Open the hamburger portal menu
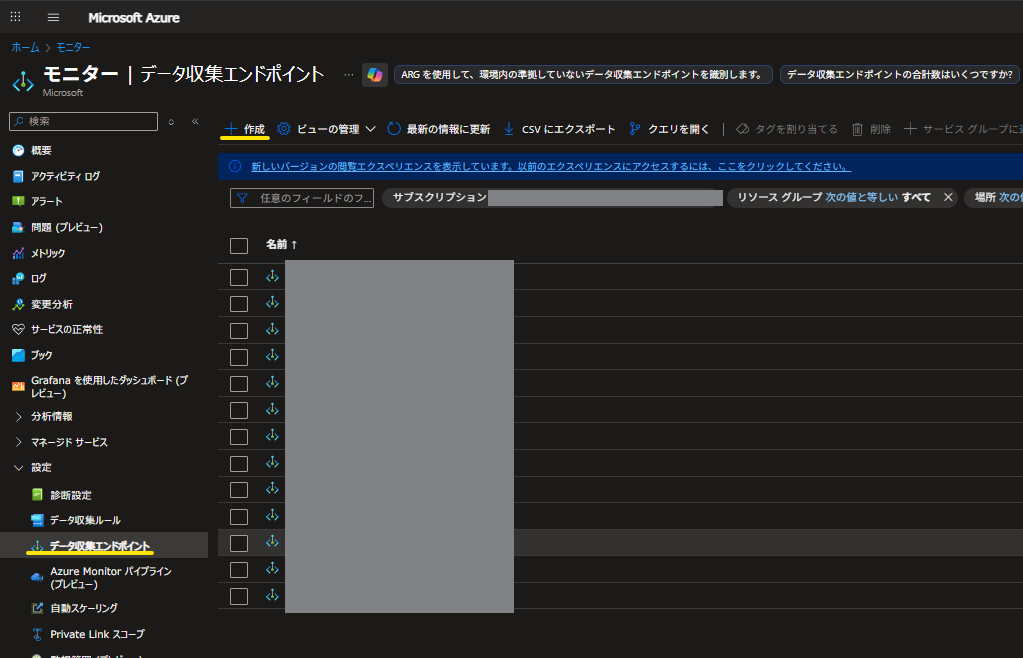1023x658 pixels. (x=53, y=18)
